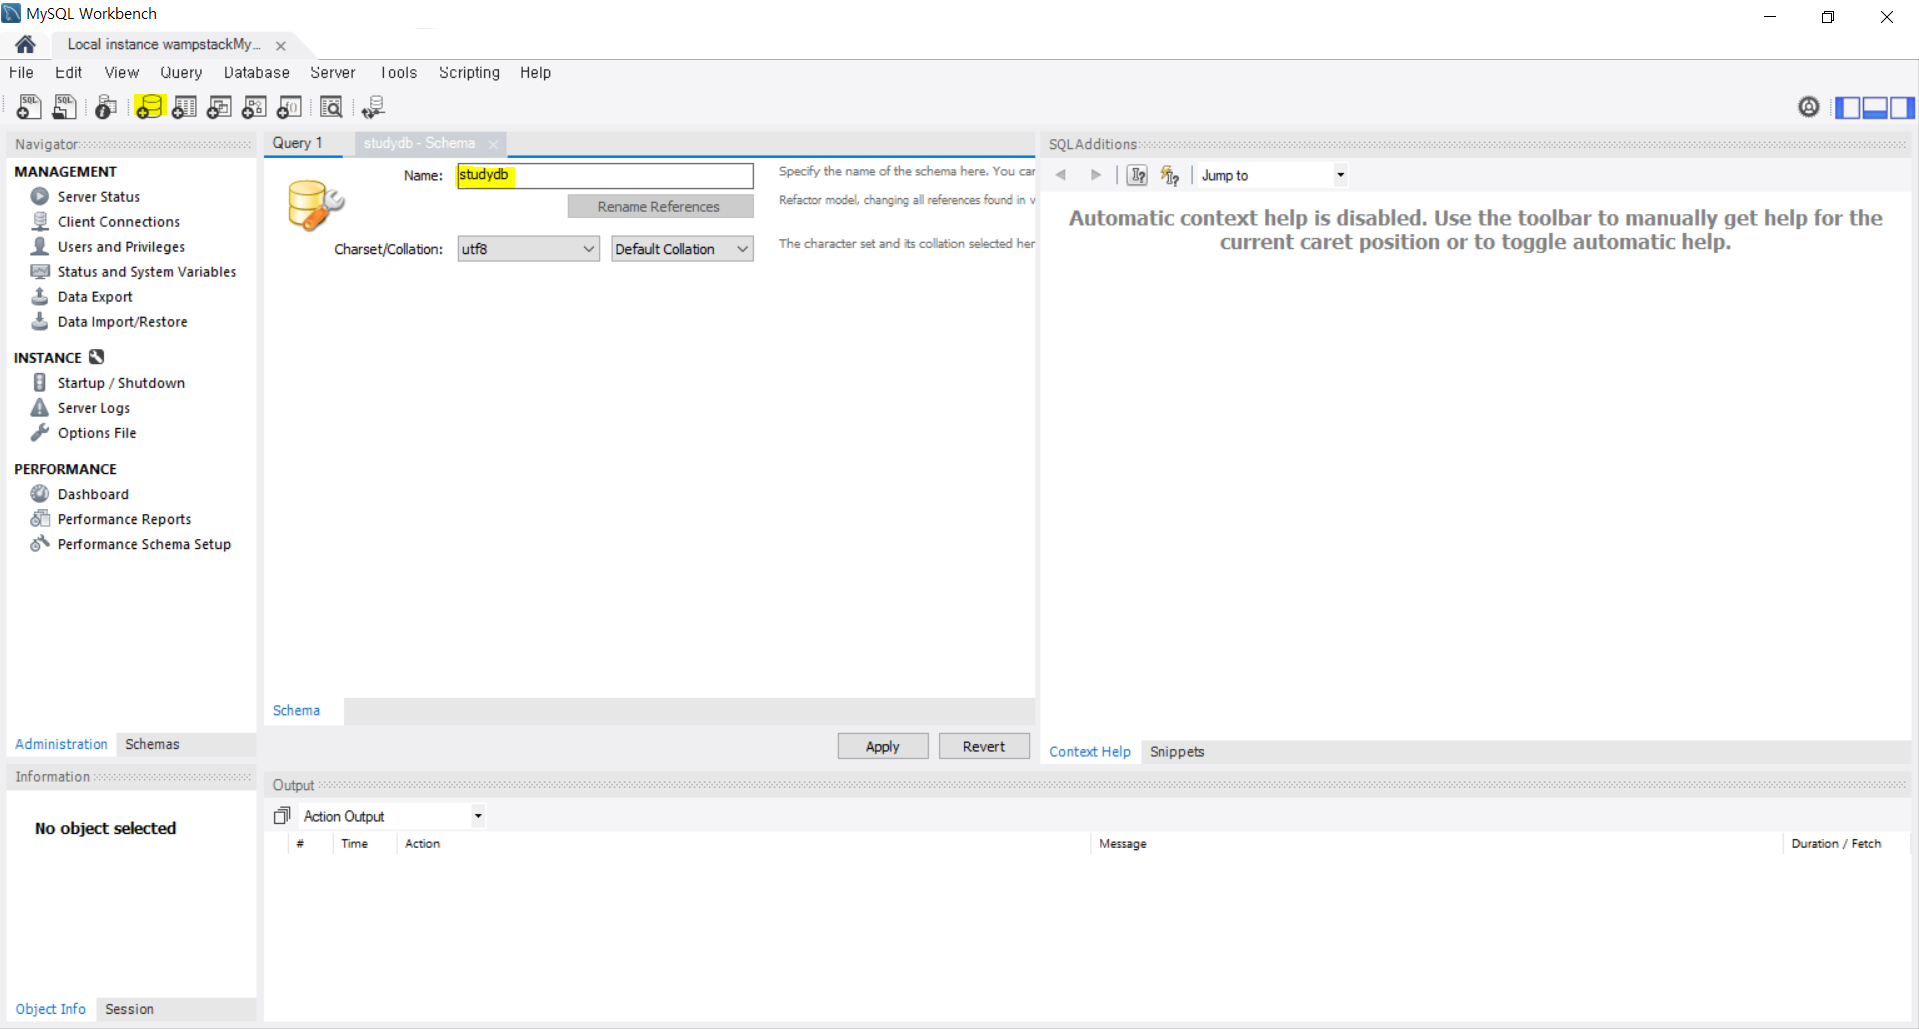Screen dimensions: 1919x1029
Task: Click the Revert button
Action: pyautogui.click(x=984, y=746)
